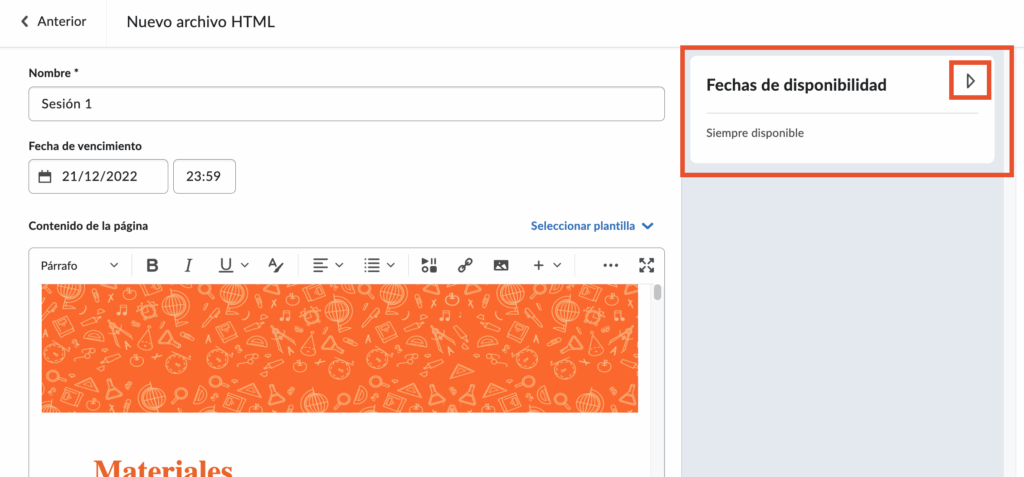This screenshot has height=477, width=1024.
Task: Open Seleccionar plantilla menu
Action: (x=592, y=226)
